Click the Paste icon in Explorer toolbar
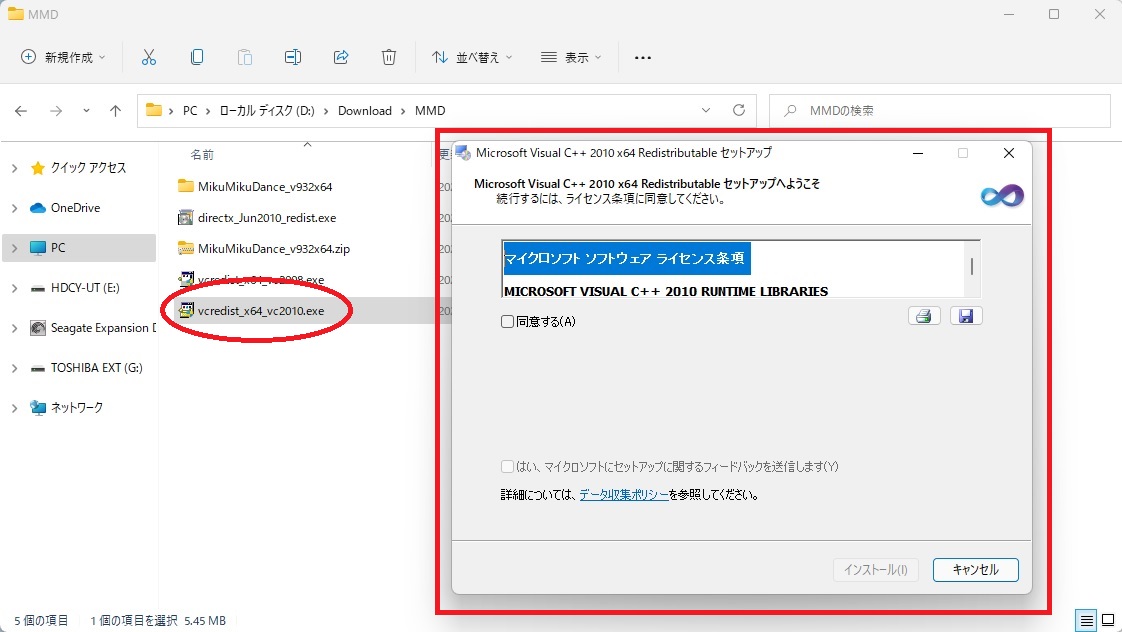This screenshot has width=1122, height=632. tap(245, 57)
